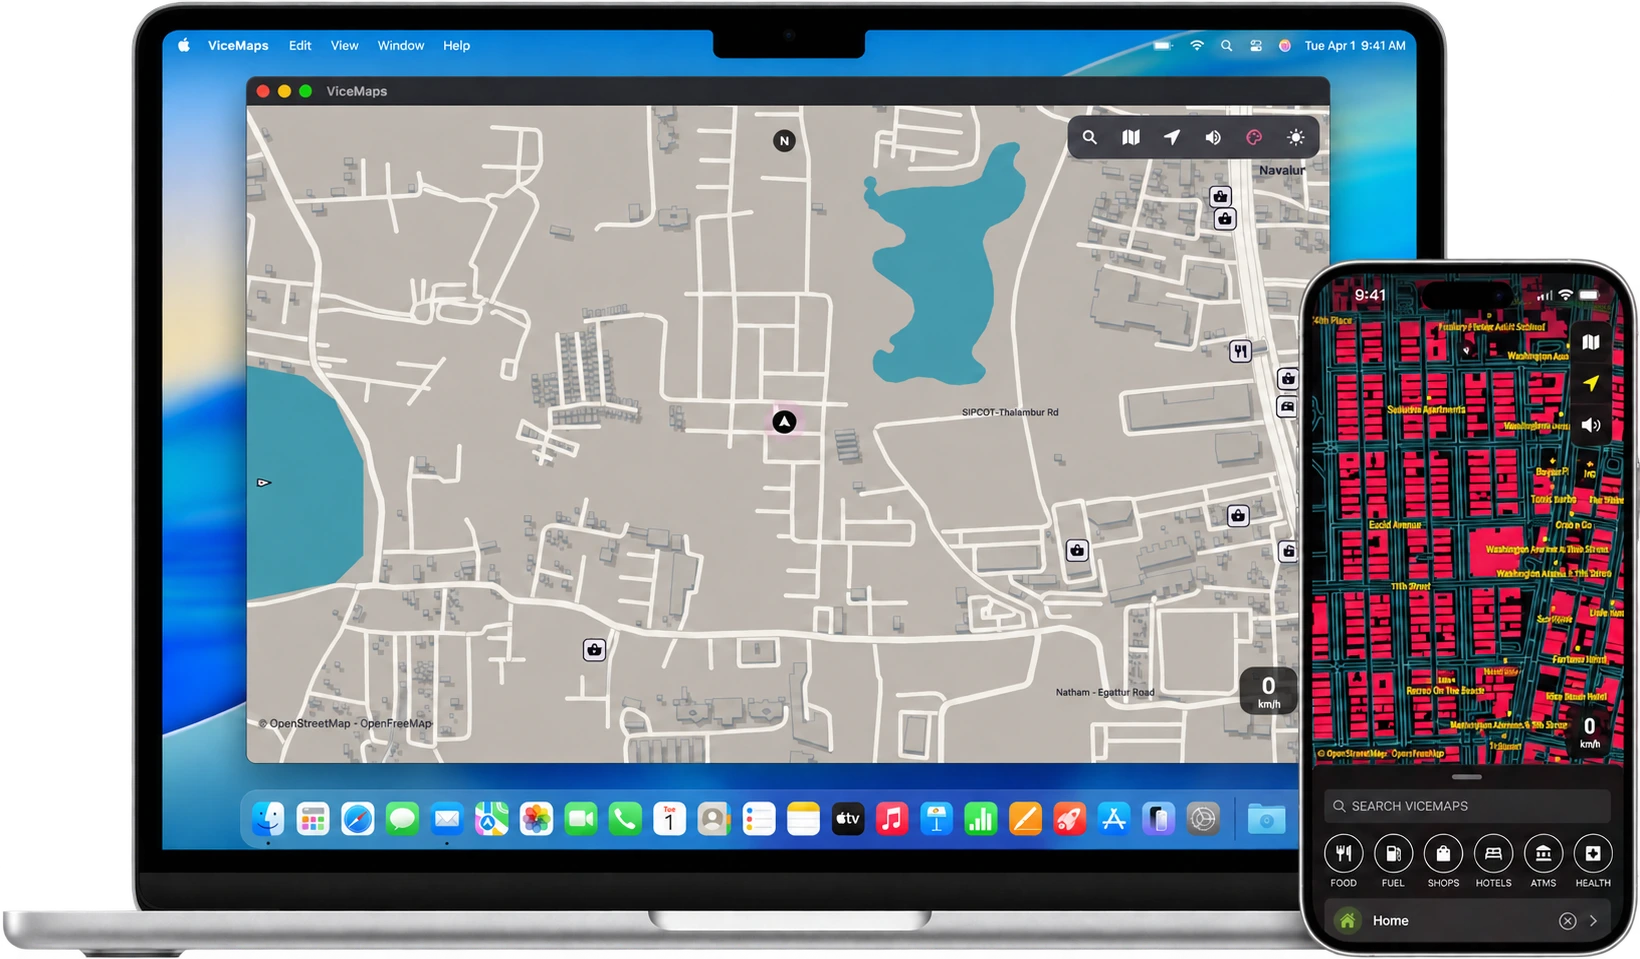This screenshot has height=959, width=1640.
Task: Open Spotlight search in the menu bar
Action: pyautogui.click(x=1226, y=45)
